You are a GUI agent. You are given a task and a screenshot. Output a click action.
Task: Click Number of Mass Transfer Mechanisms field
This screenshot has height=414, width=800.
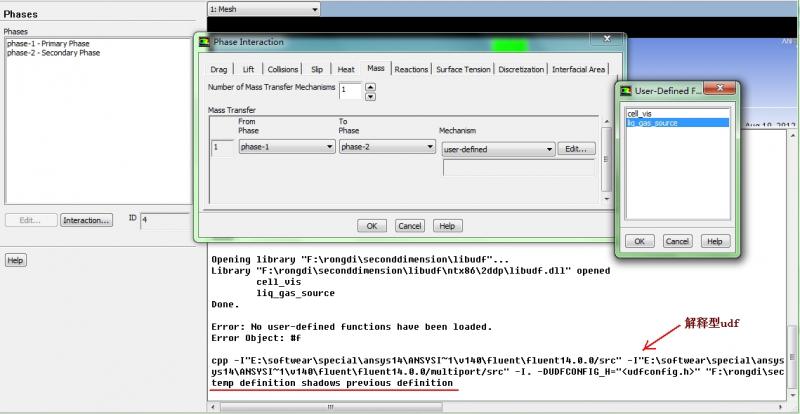pyautogui.click(x=350, y=90)
